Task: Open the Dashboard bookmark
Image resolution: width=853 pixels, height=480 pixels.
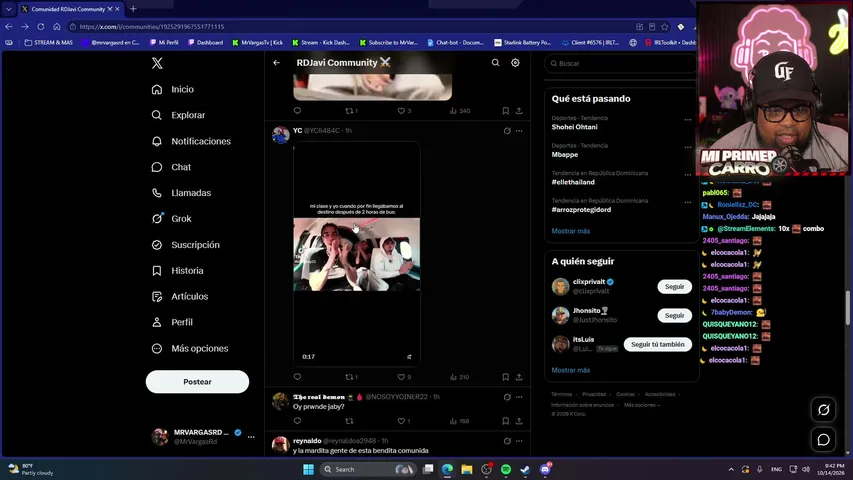Action: 206,42
